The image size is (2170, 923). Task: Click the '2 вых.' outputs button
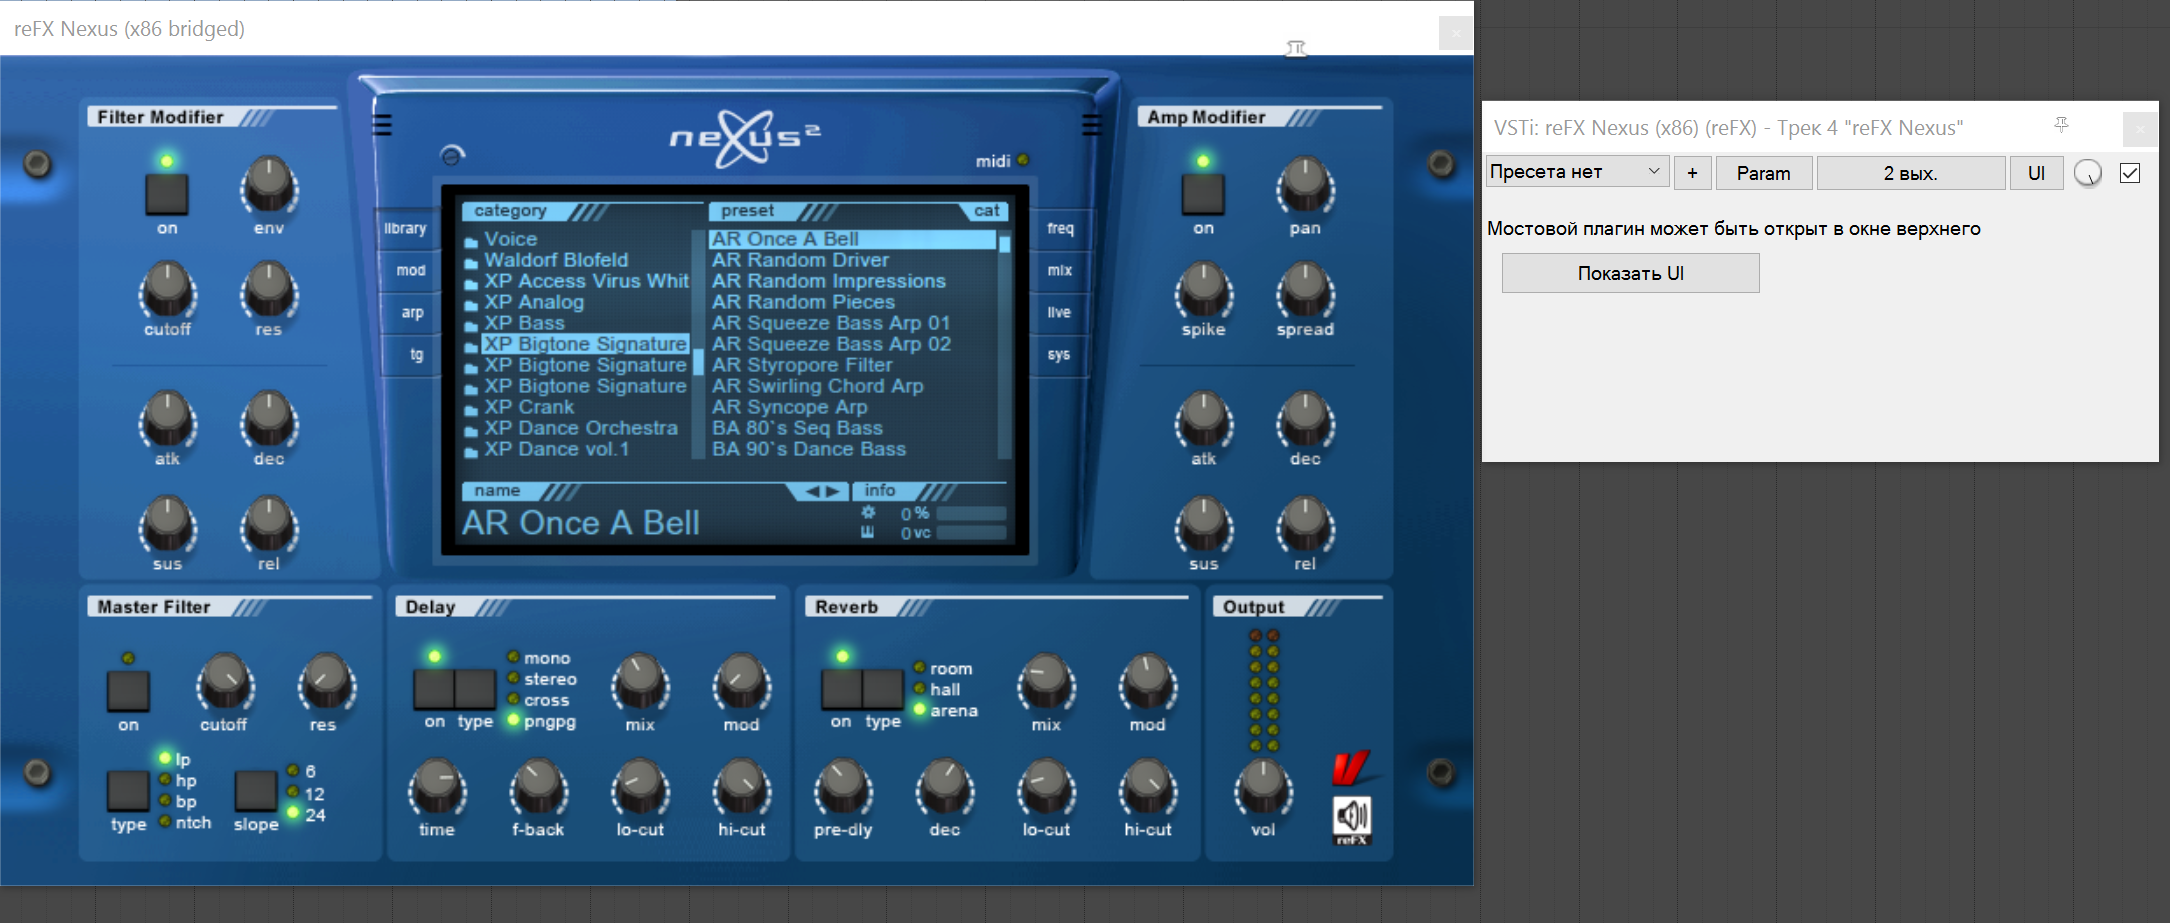tap(1910, 173)
